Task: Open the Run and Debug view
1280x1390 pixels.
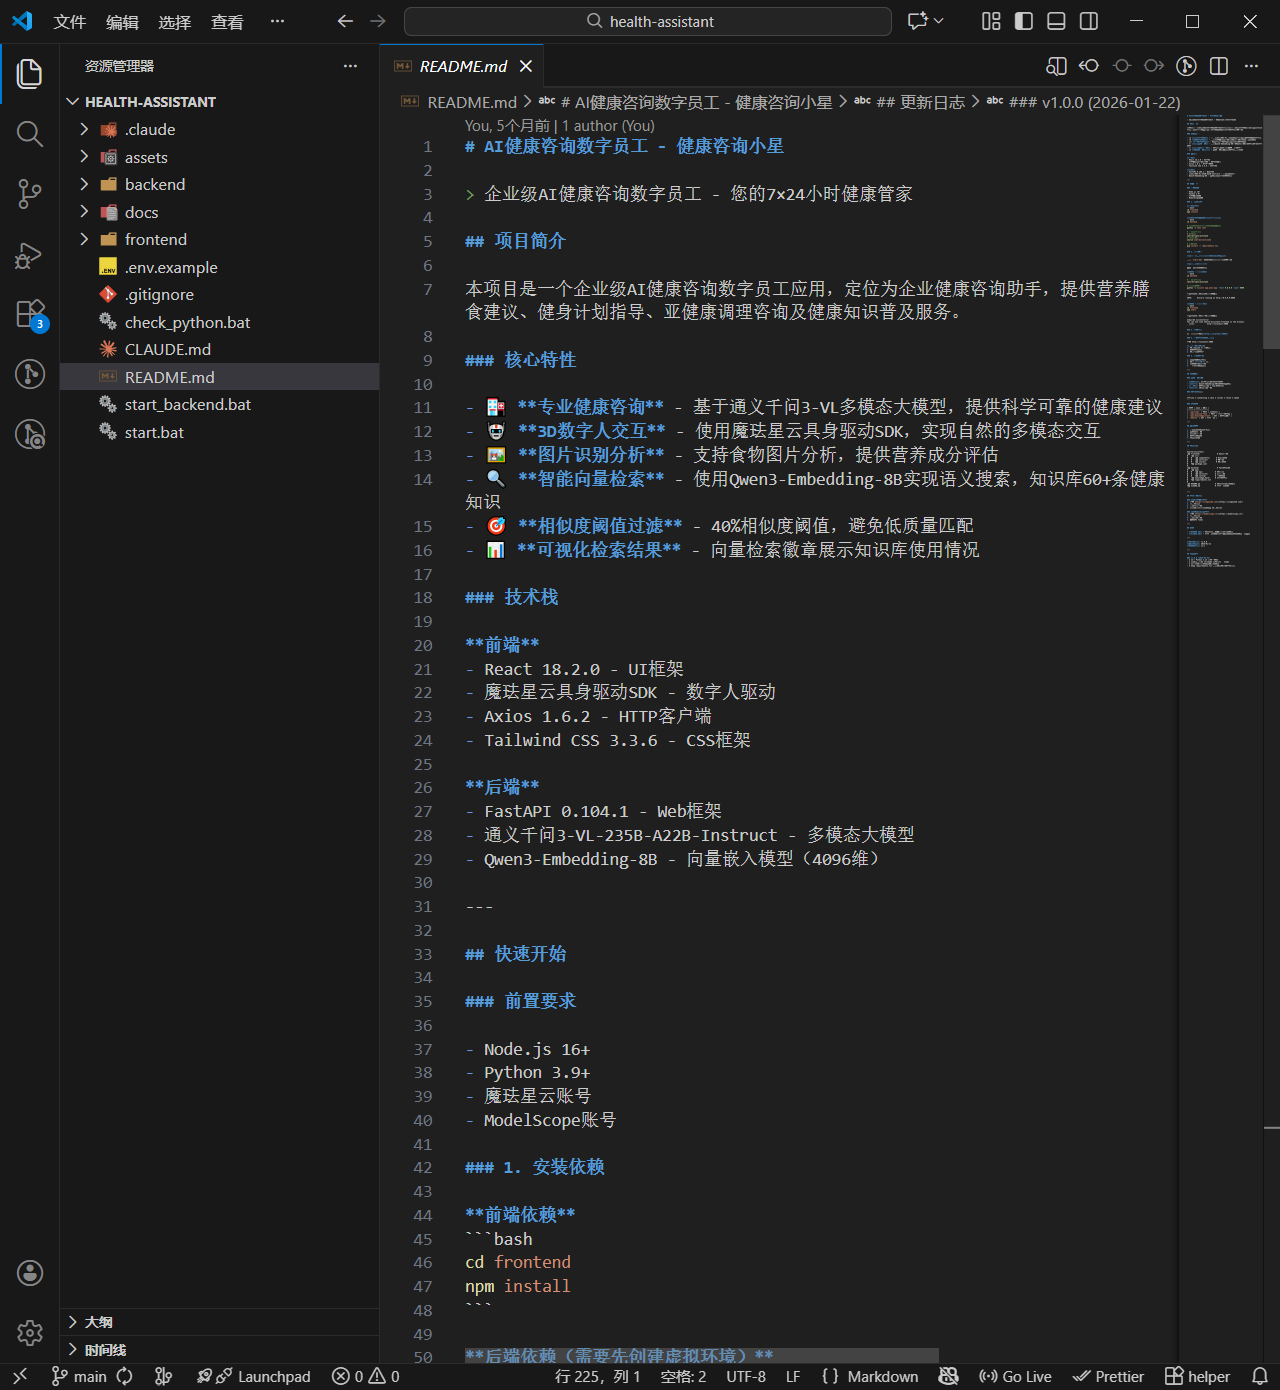Action: (30, 255)
